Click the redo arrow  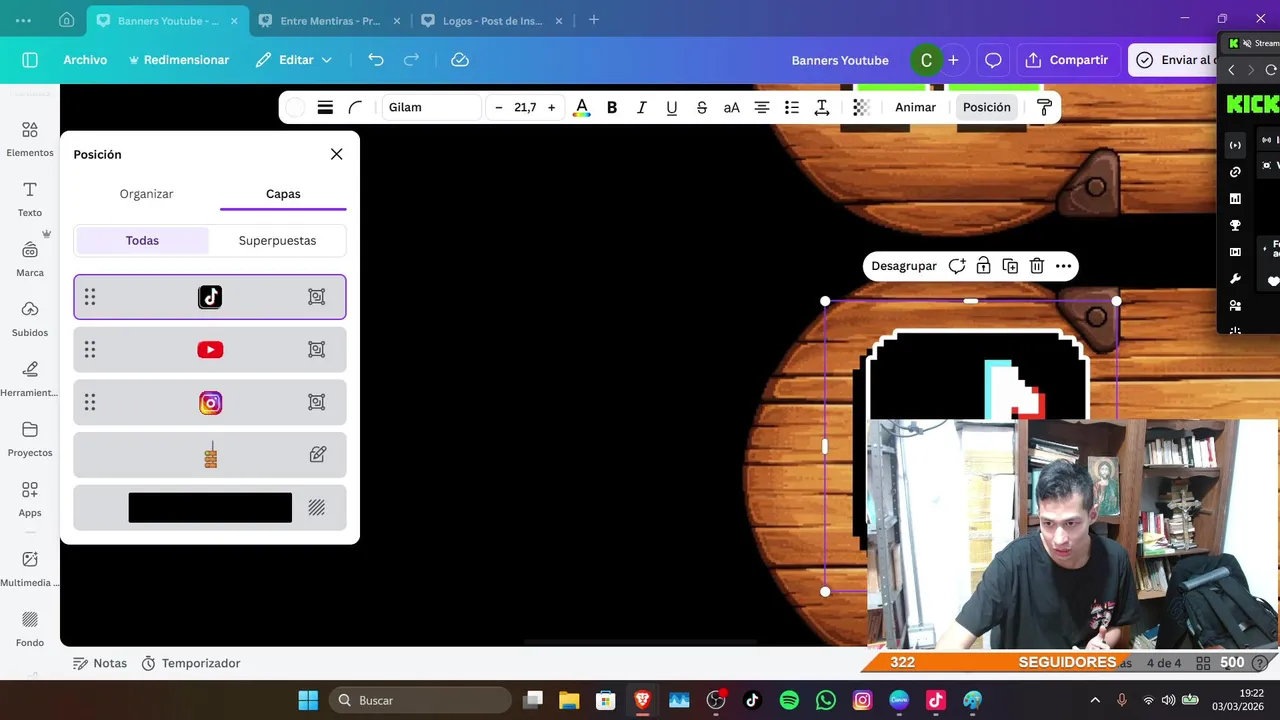411,60
